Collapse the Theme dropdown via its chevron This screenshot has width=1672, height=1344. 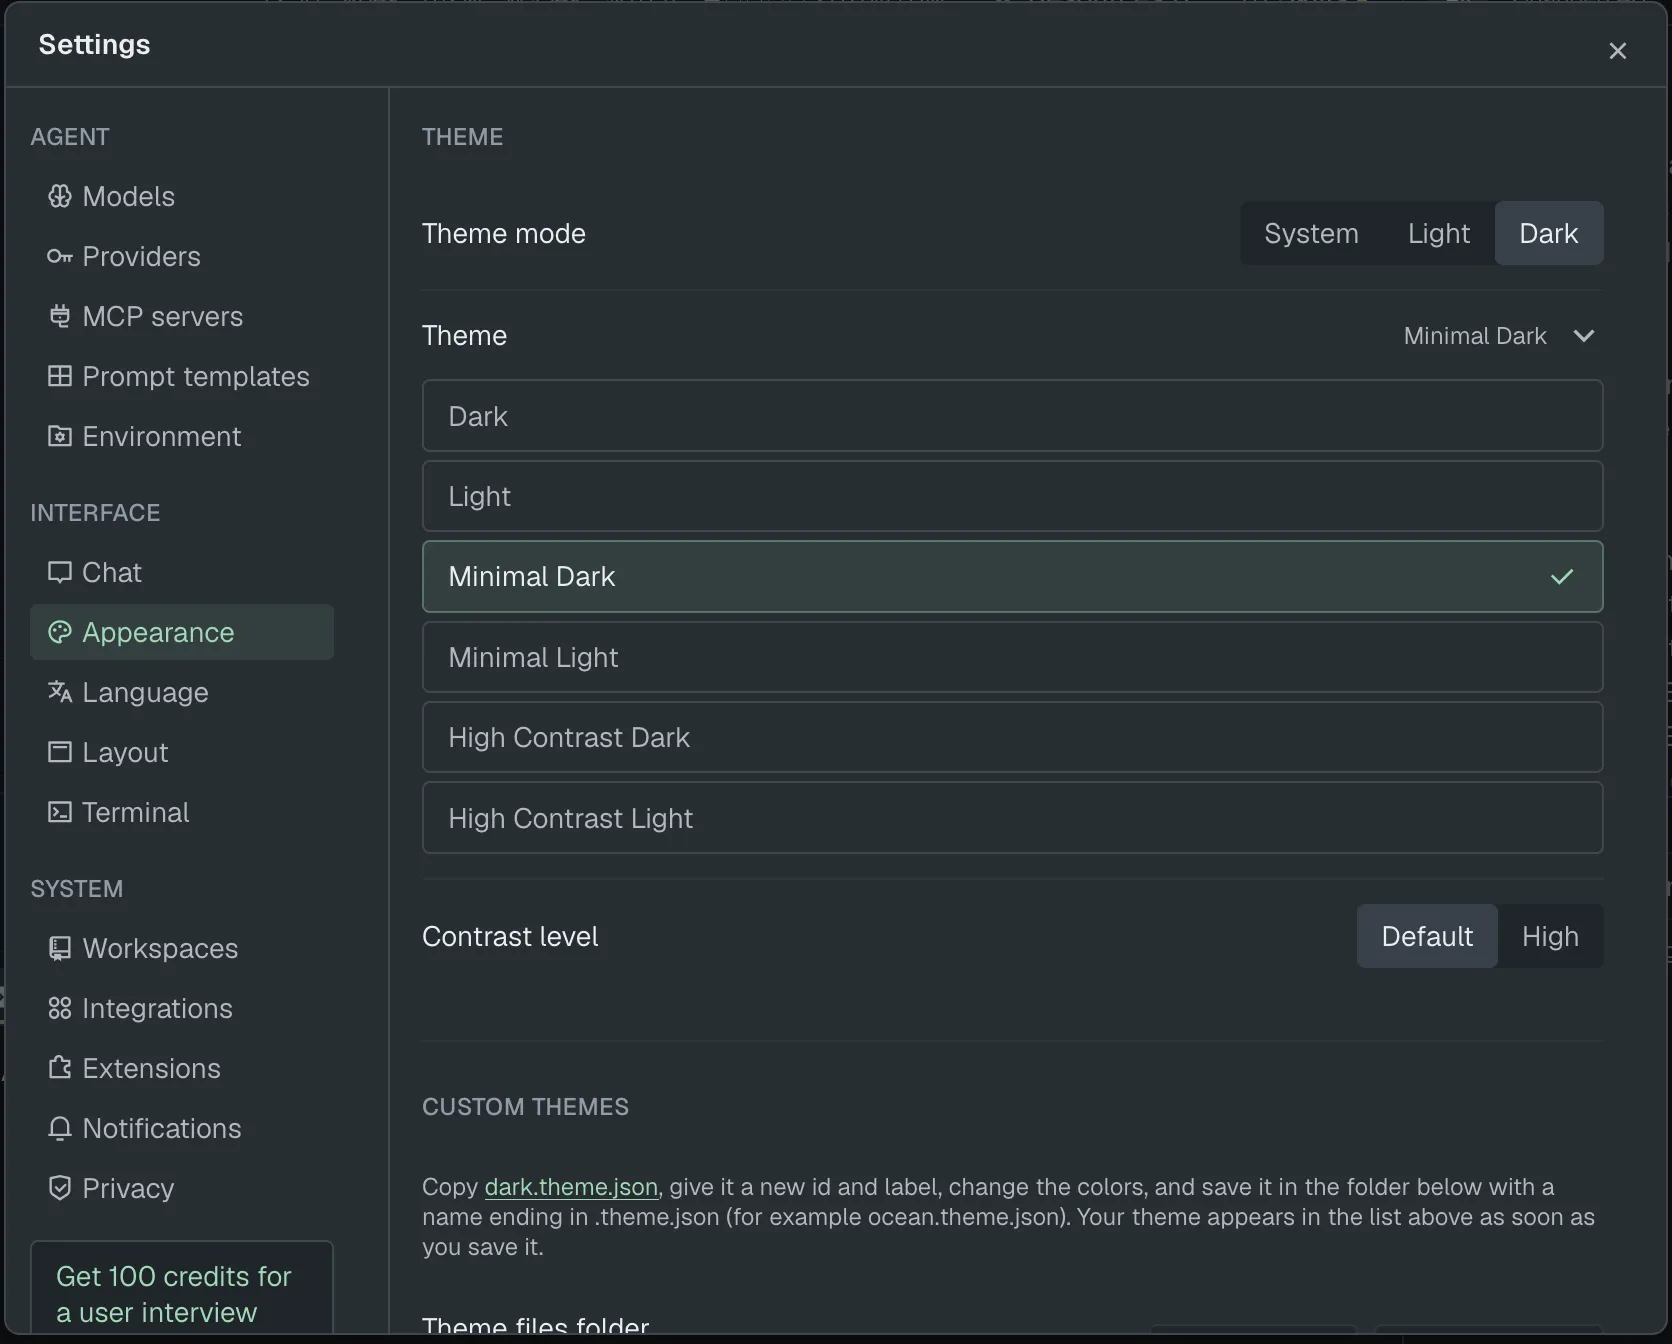point(1584,336)
